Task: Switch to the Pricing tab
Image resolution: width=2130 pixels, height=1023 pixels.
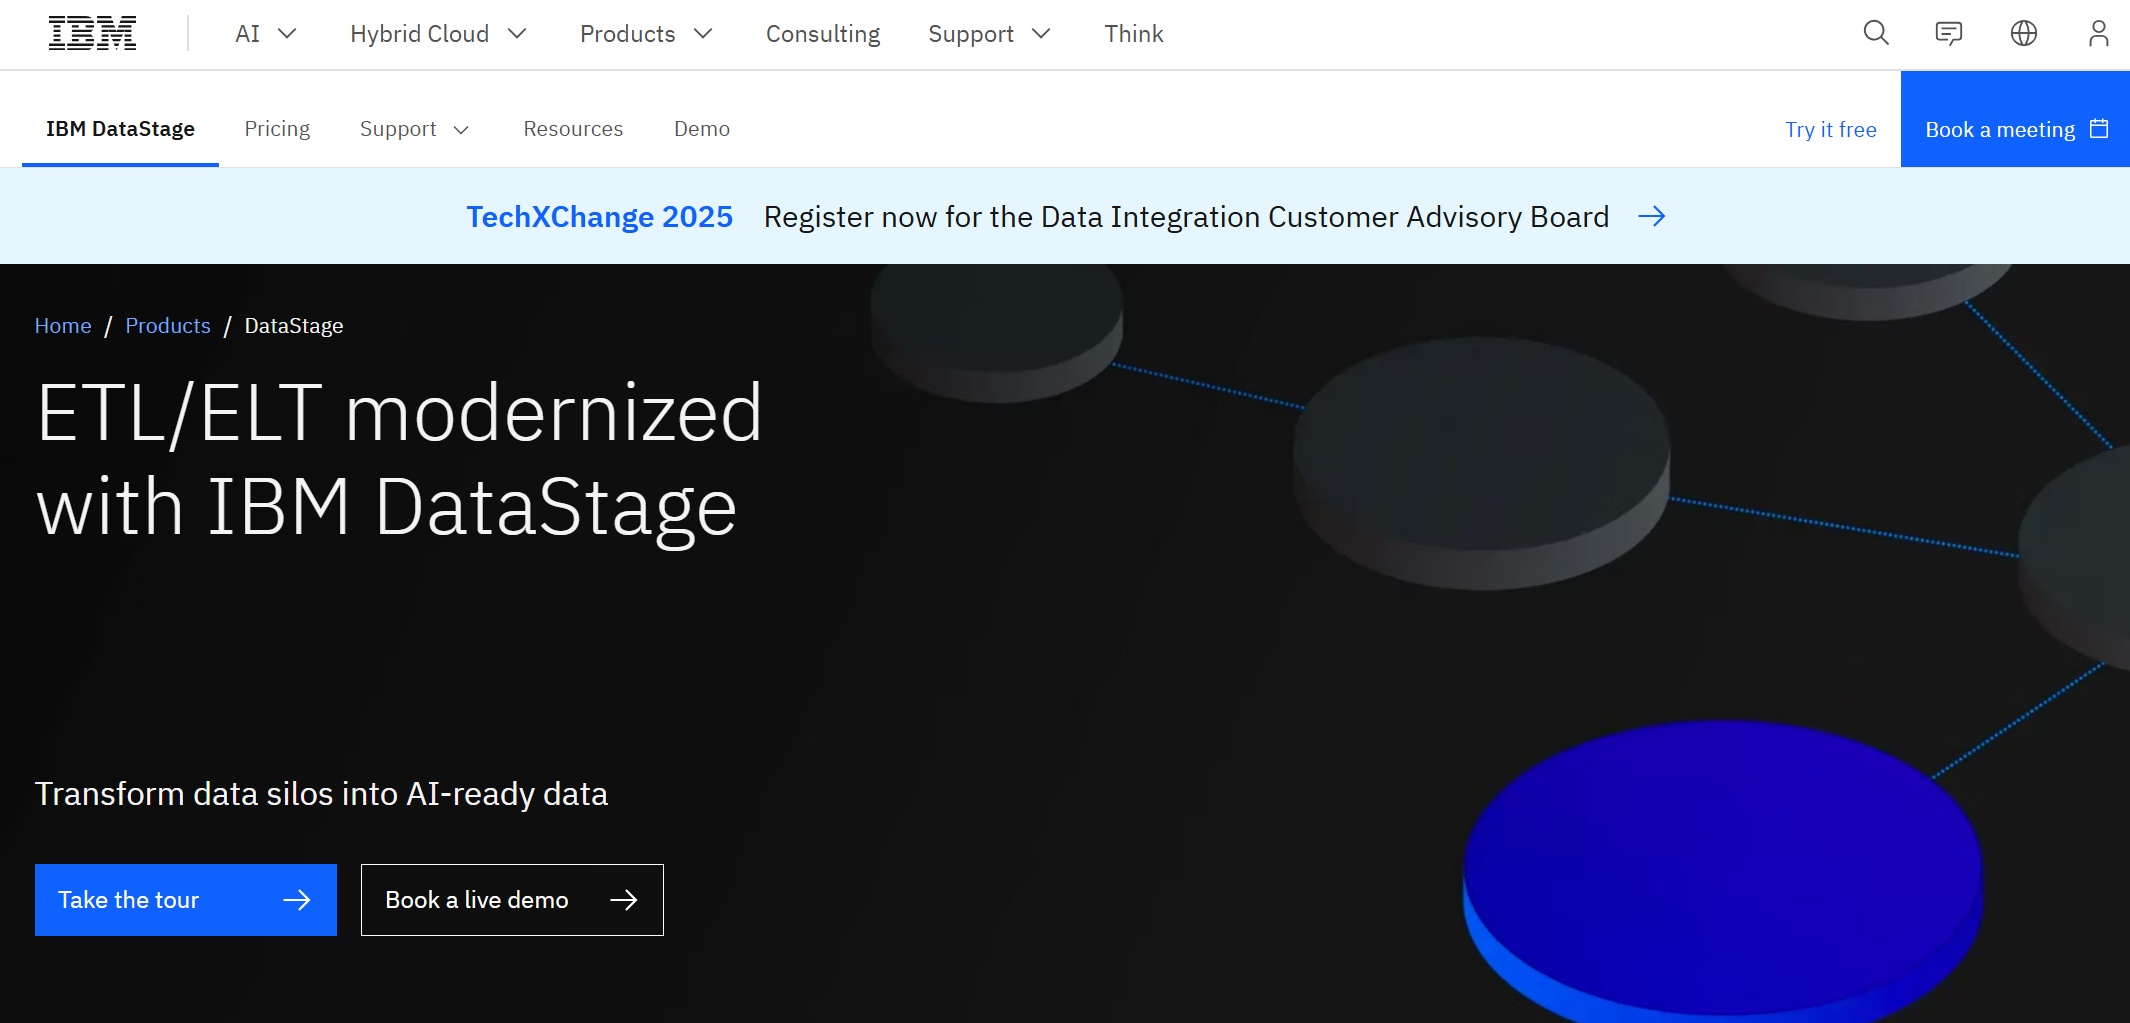Action: 277,129
